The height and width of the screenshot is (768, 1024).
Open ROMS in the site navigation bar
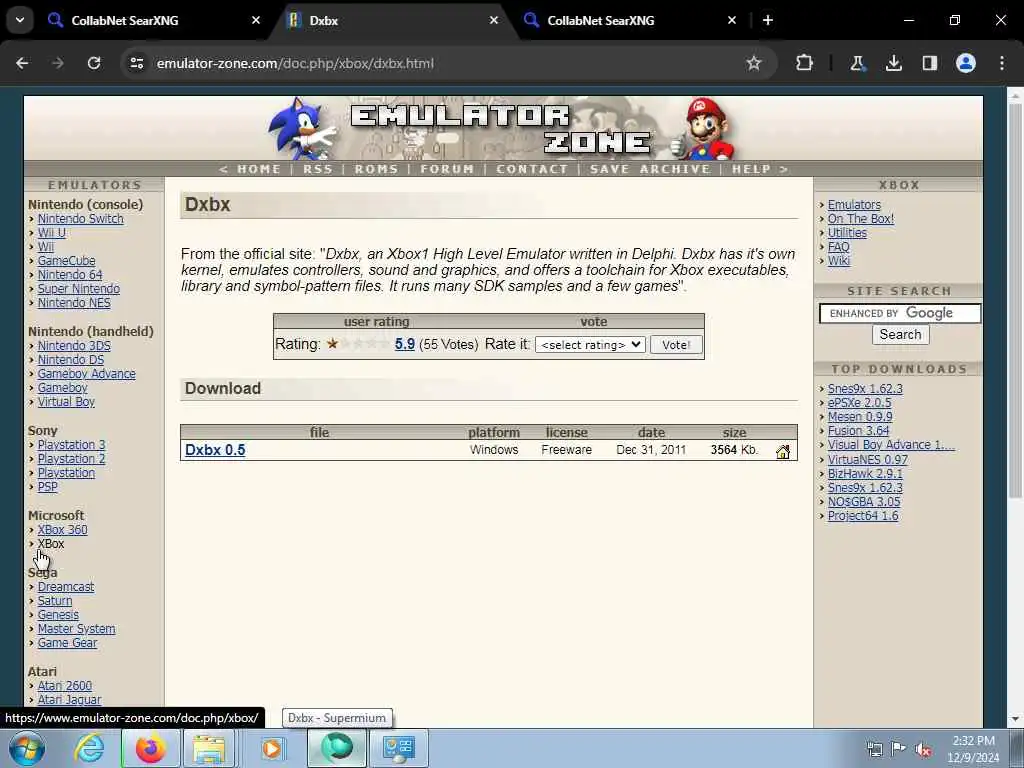(x=376, y=169)
